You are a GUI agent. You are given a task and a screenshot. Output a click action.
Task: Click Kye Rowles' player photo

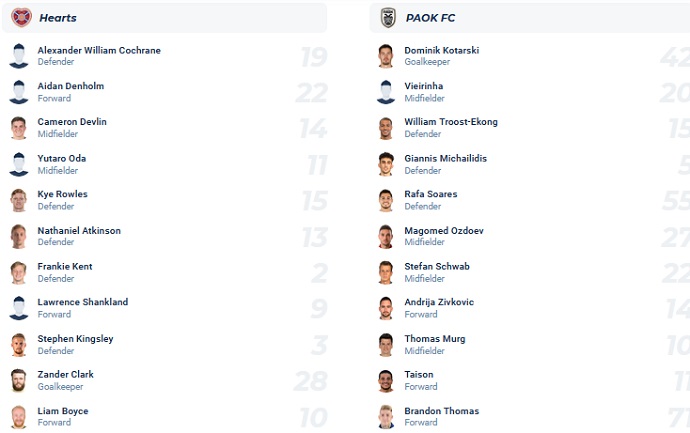coord(19,200)
